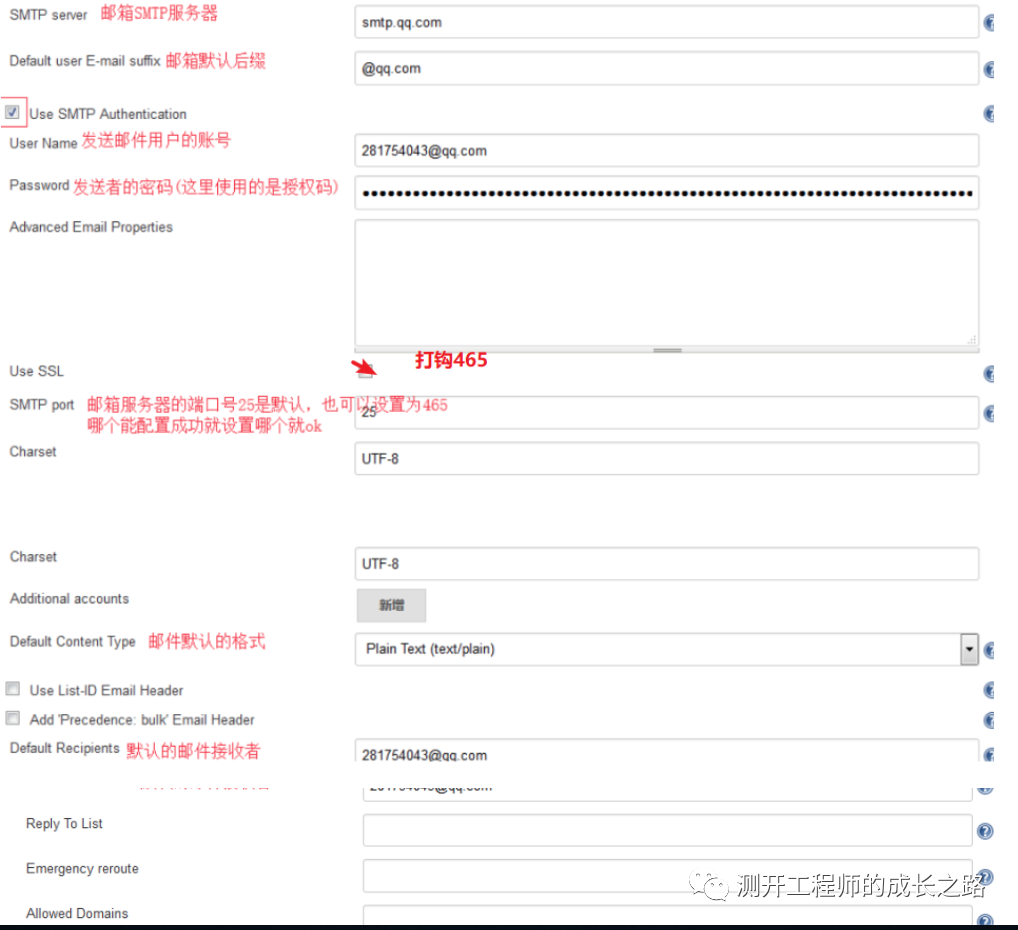Open help for Precedence bulk Email Header
1018x930 pixels.
coord(989,720)
